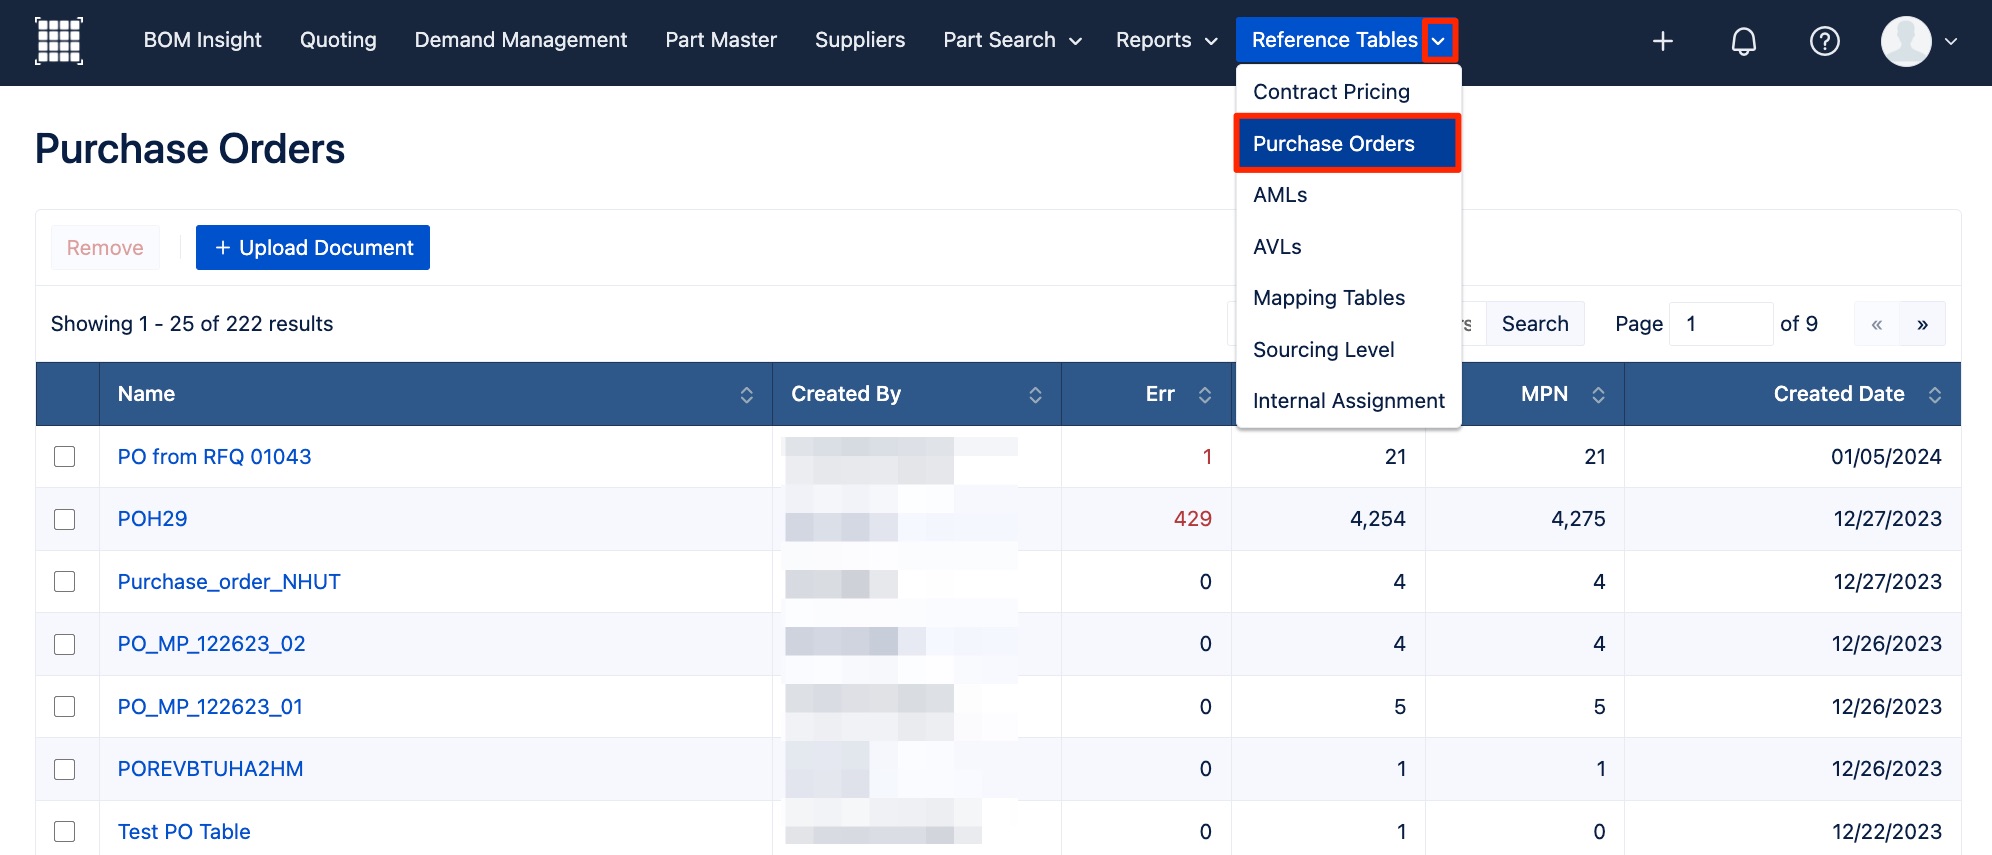Viewport: 1992px width, 855px height.
Task: Open PO from RFQ 01043 link
Action: point(214,457)
